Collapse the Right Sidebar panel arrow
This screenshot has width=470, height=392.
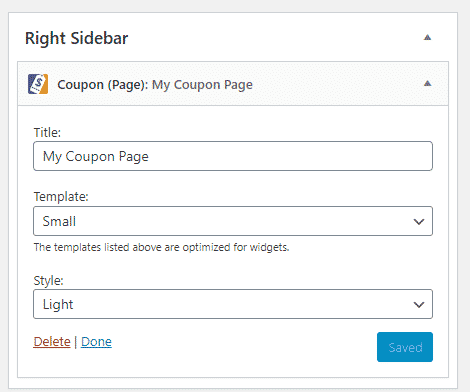(x=427, y=37)
